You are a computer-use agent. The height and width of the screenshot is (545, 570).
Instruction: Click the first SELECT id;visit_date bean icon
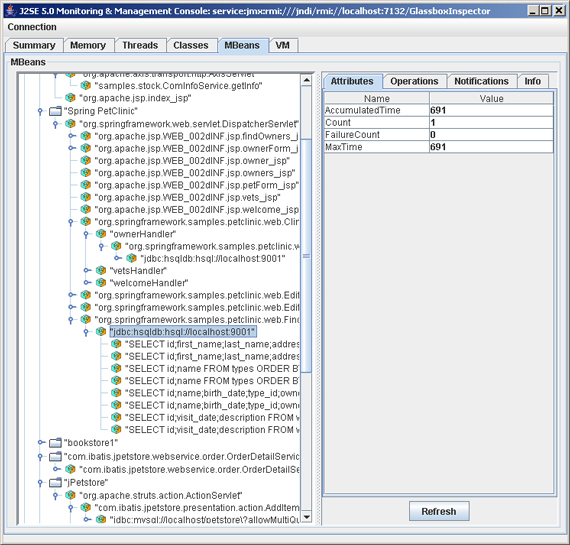116,417
